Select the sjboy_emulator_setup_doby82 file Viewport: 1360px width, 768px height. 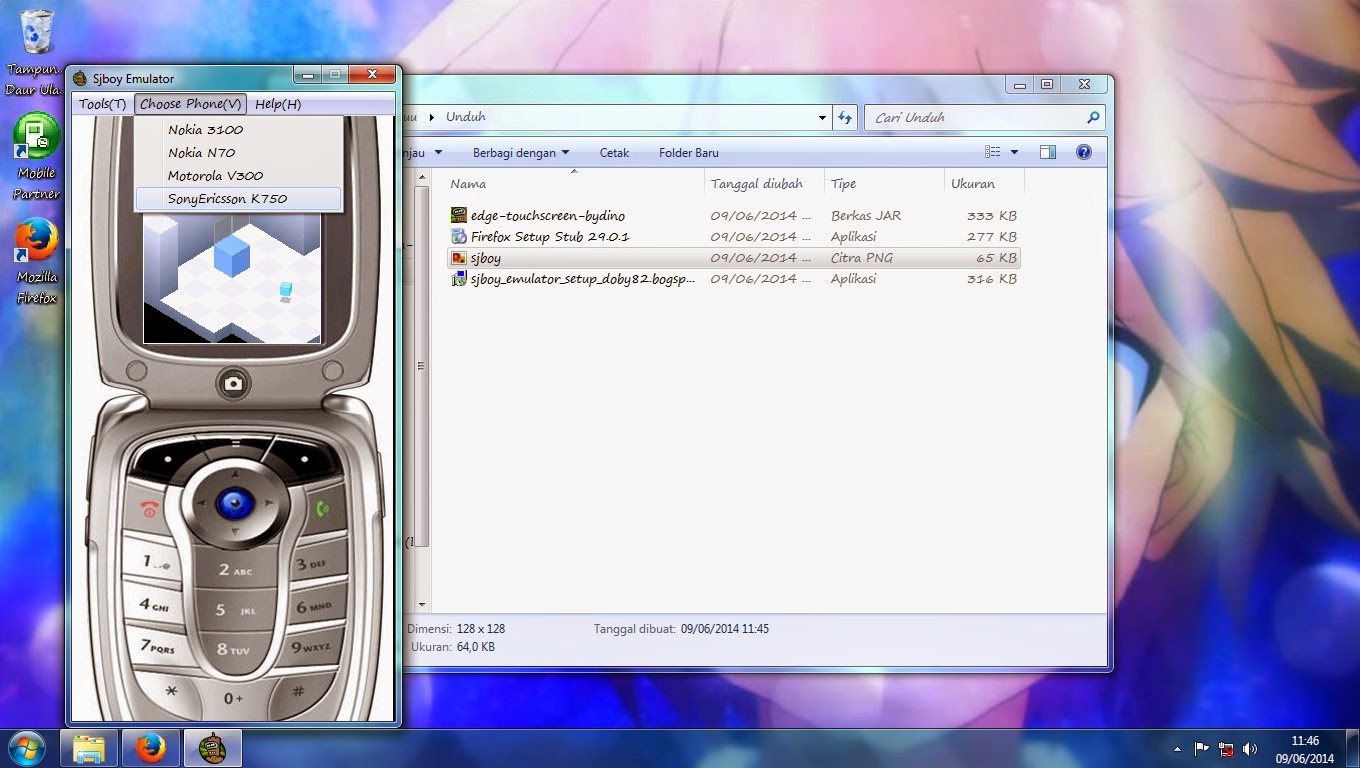(733, 279)
